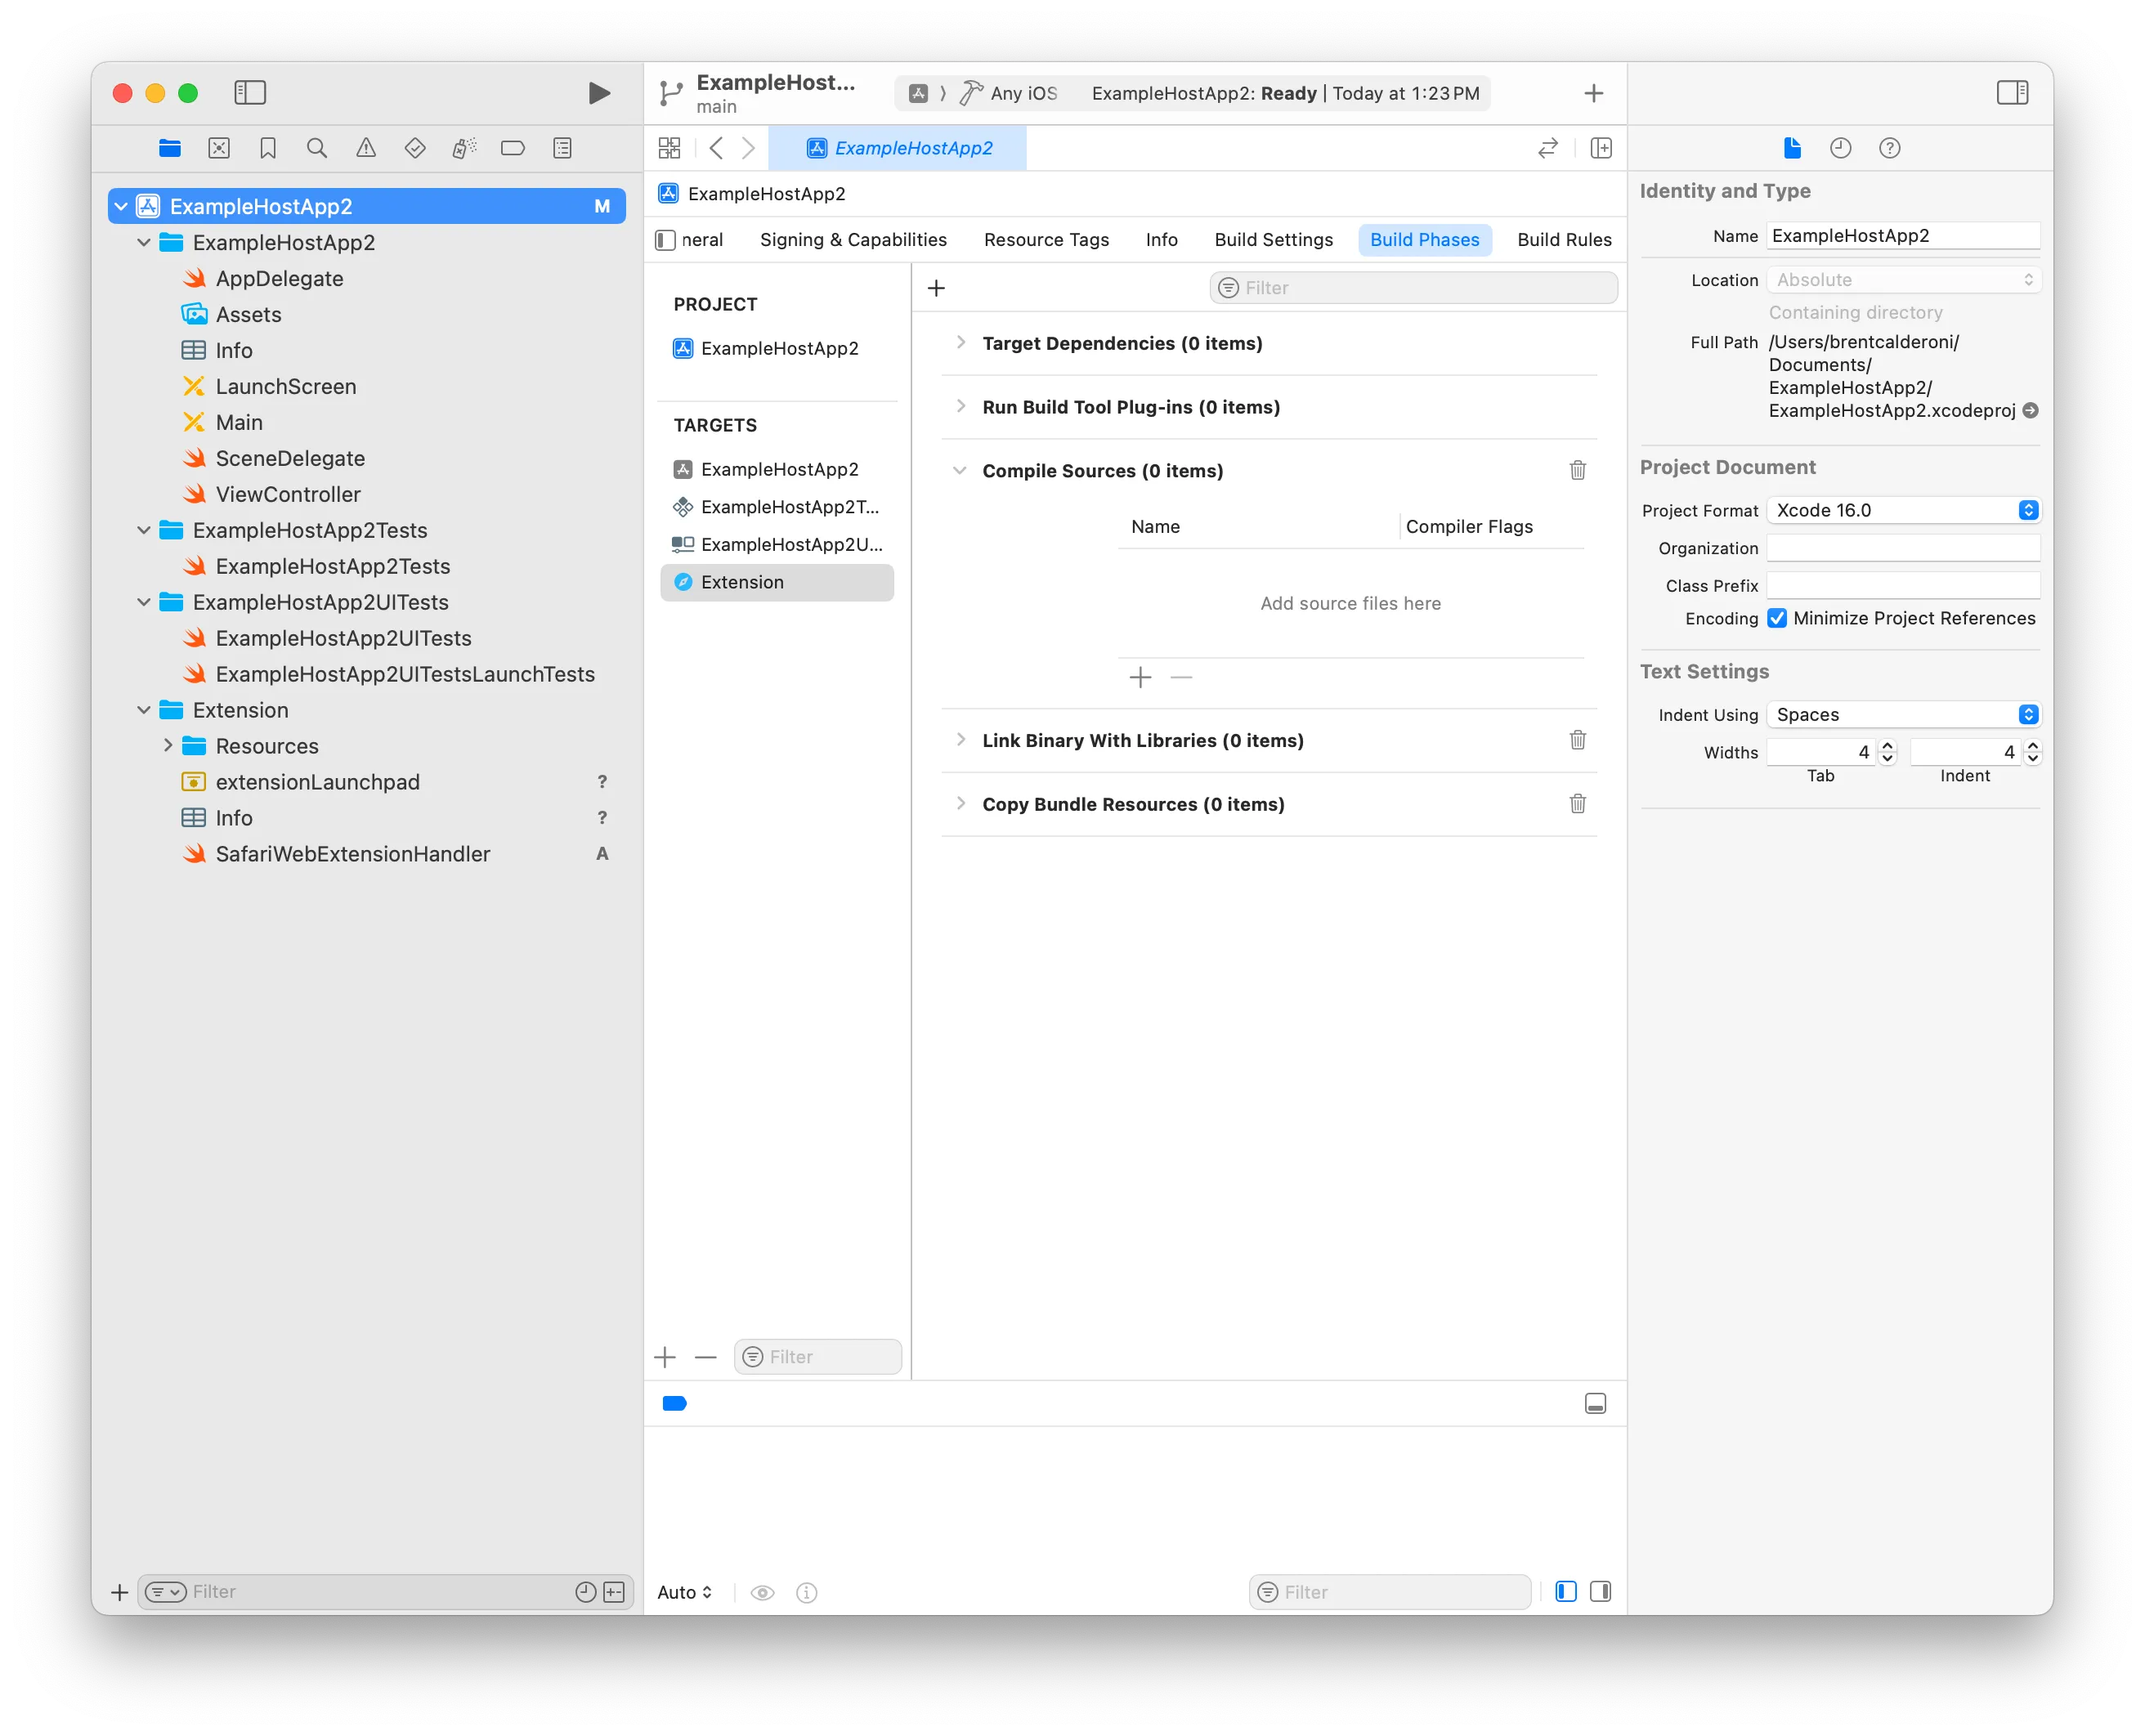Expand Target Dependencies section

click(960, 343)
